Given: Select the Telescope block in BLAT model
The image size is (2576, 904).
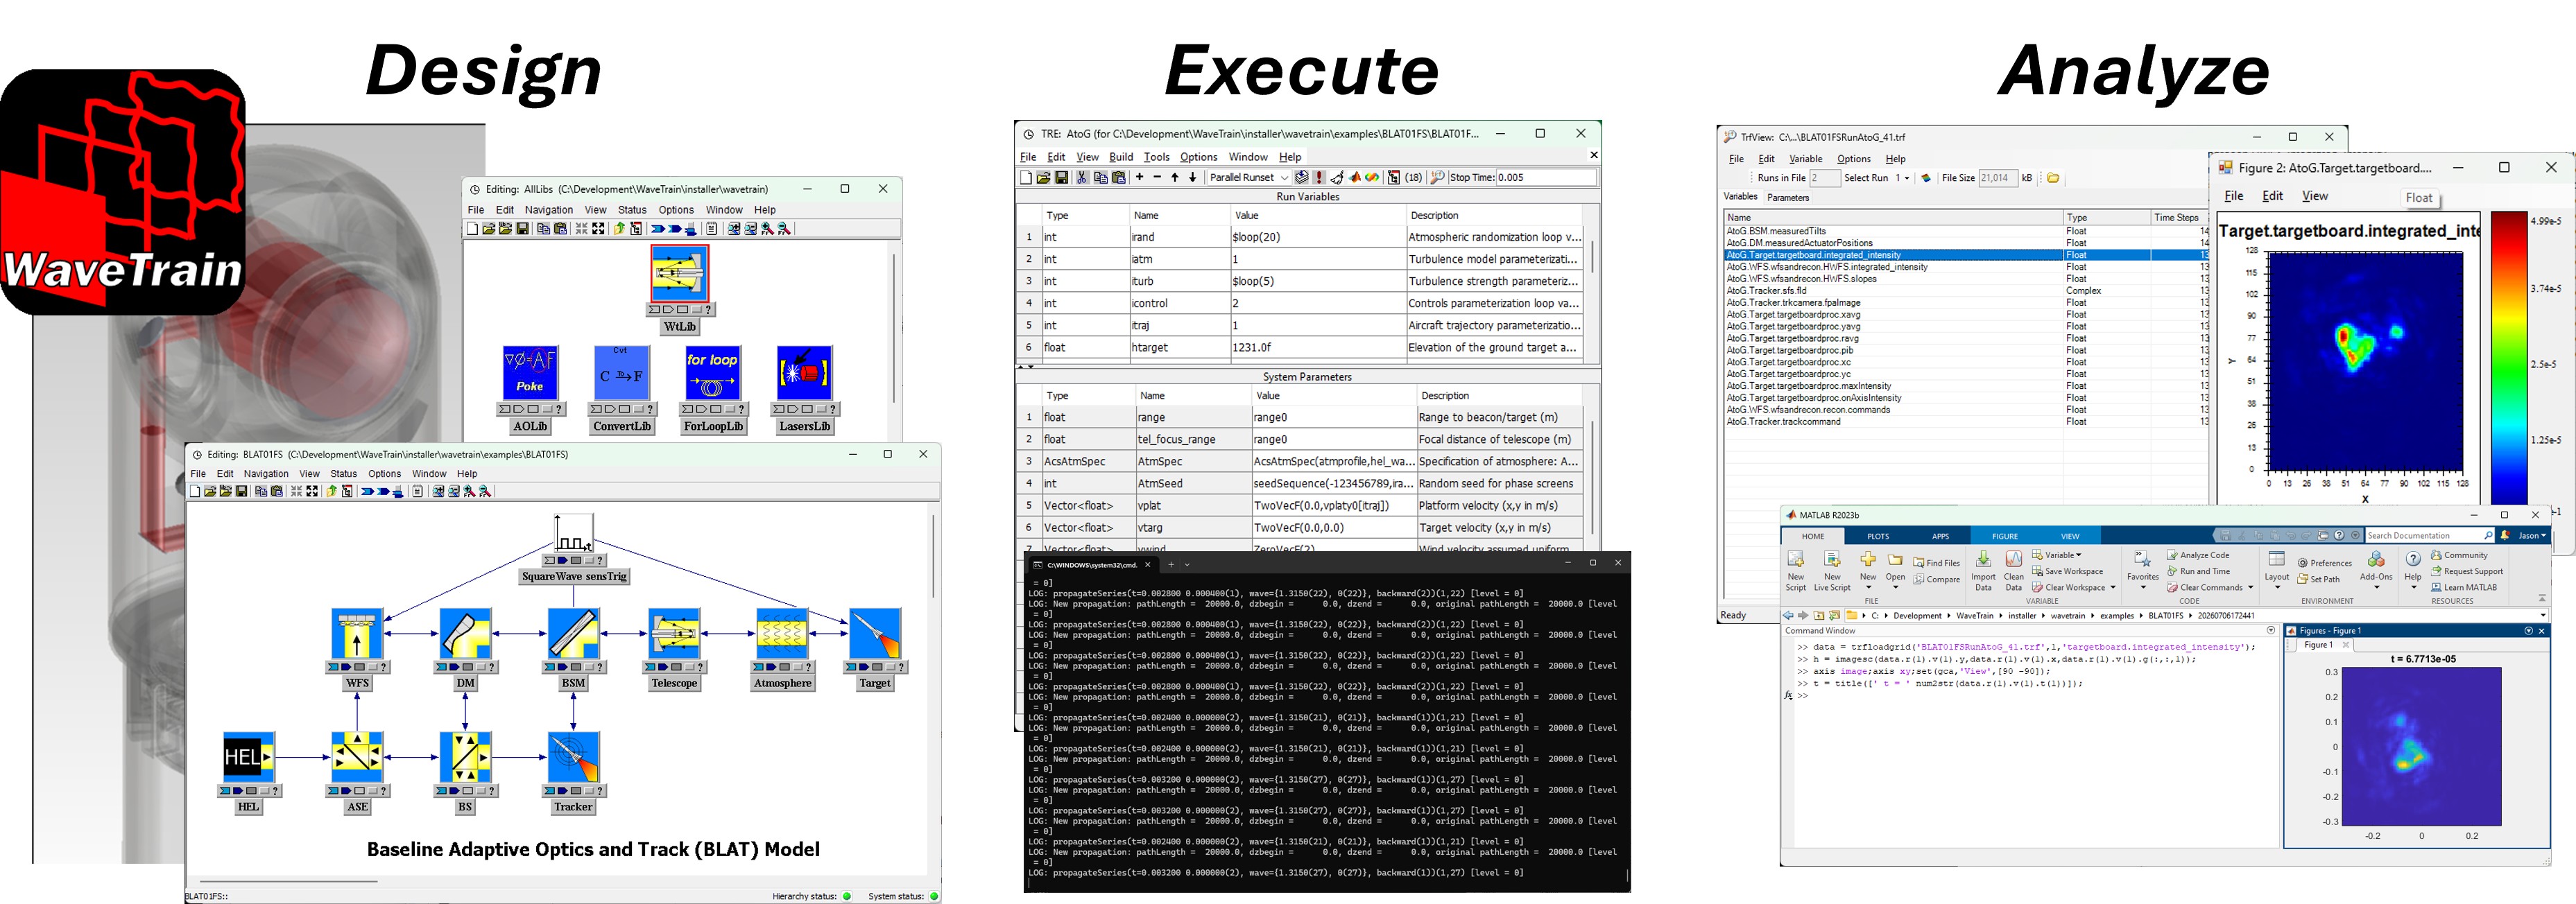Looking at the screenshot, I should (674, 633).
